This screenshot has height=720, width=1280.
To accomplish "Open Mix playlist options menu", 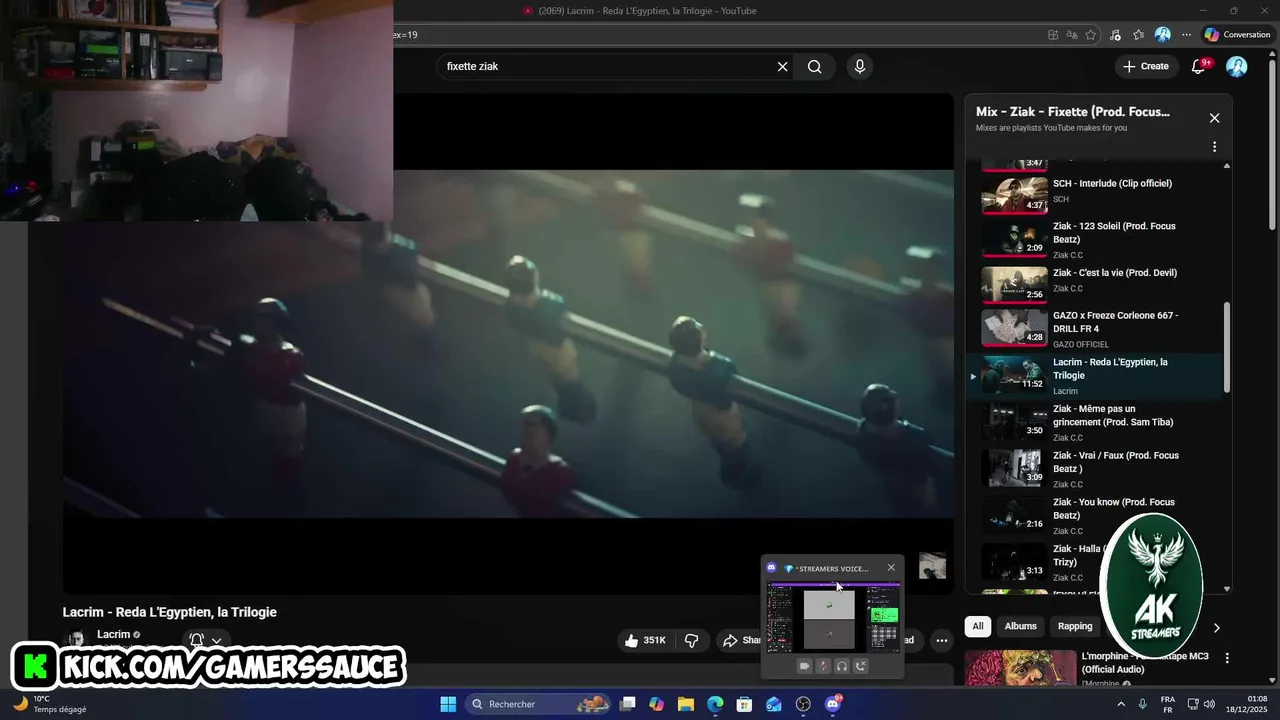I will 1214,147.
